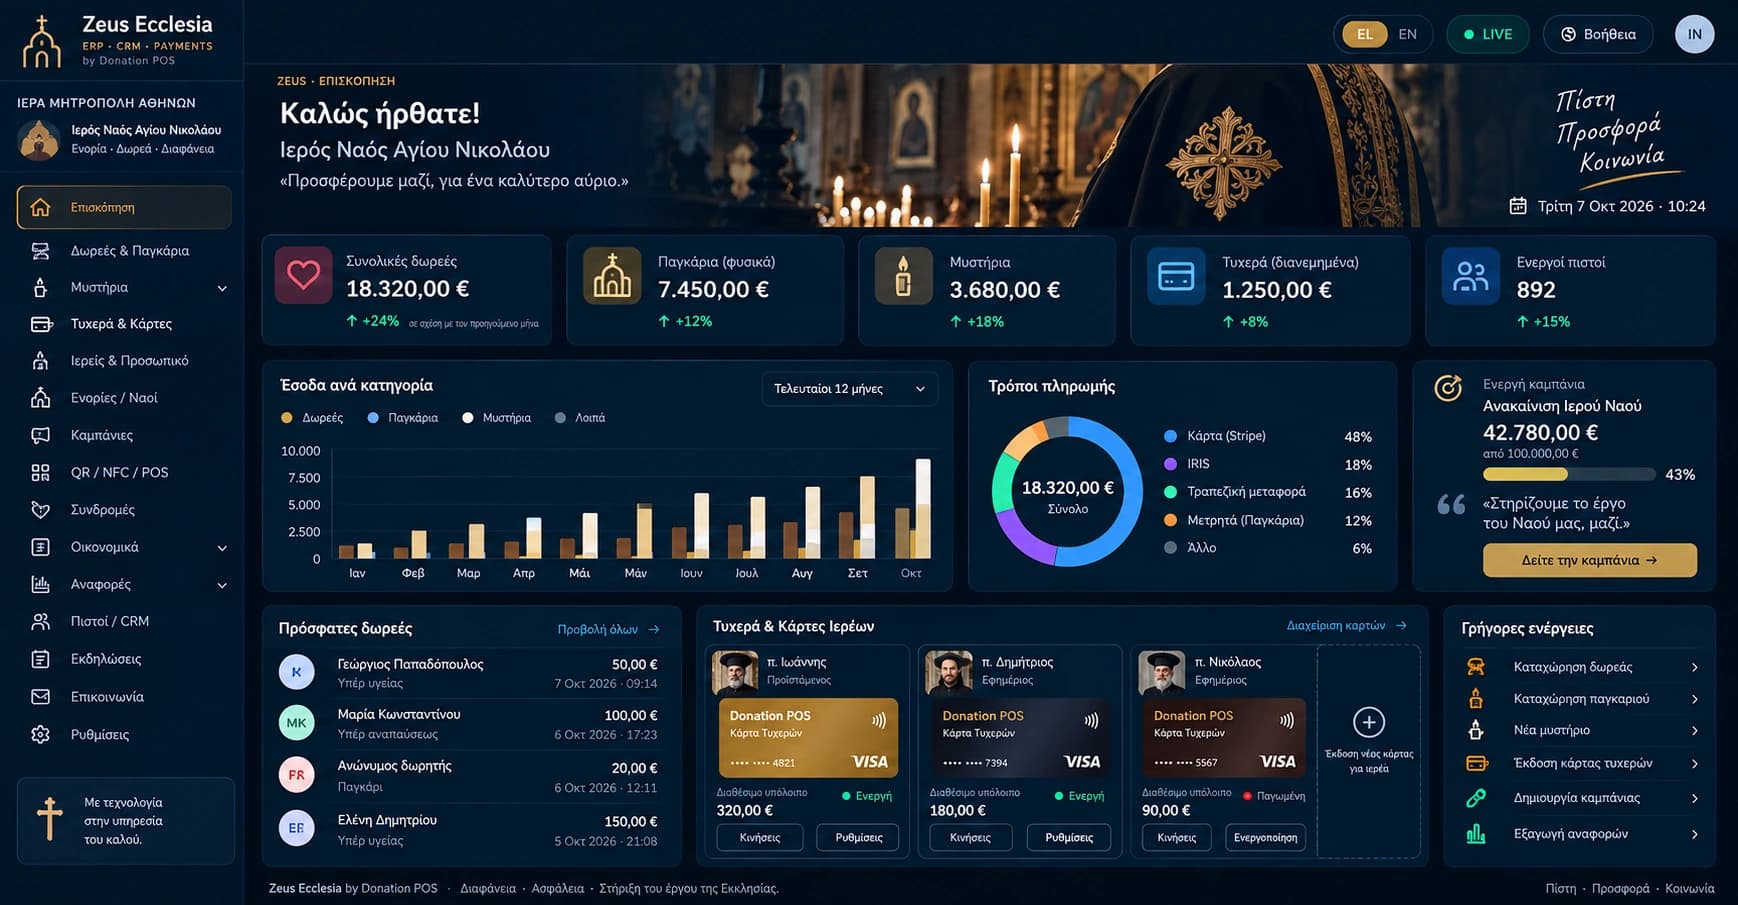Click the calendar icon beside the date
The width and height of the screenshot is (1738, 905).
point(1518,206)
